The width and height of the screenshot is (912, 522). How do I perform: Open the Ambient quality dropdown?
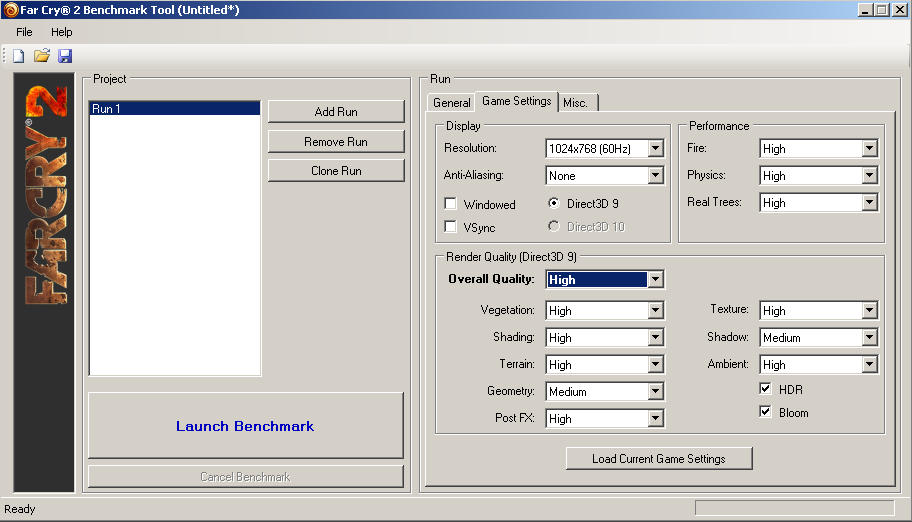[819, 365]
